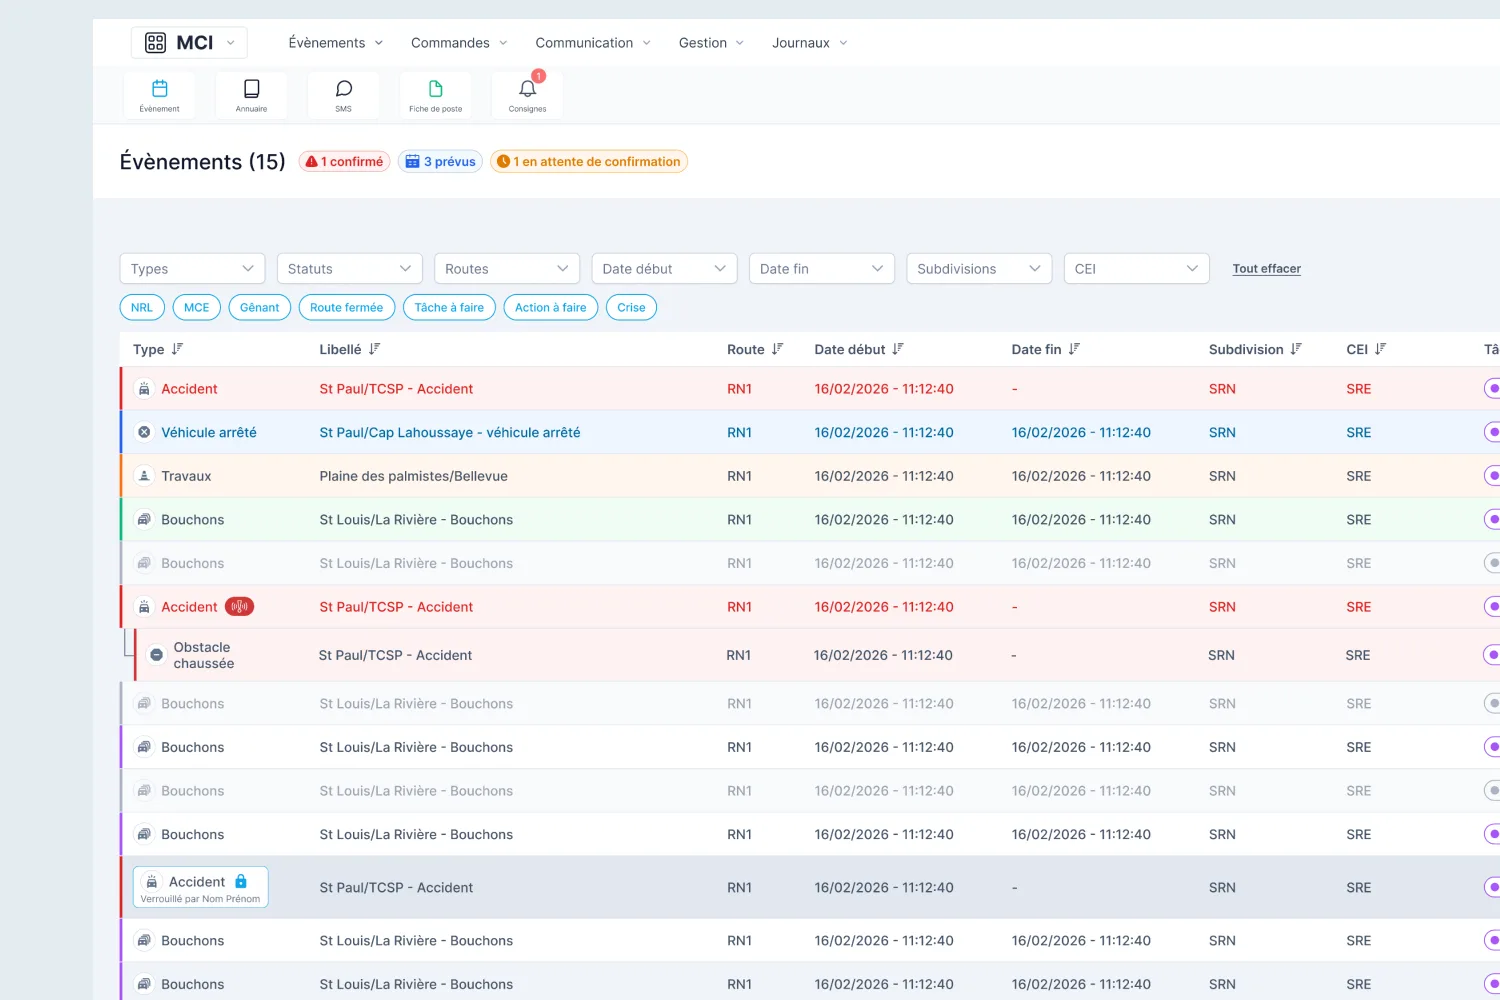Open the Consignes bell notifications
Screen dimensions: 1500x1000
click(x=527, y=95)
